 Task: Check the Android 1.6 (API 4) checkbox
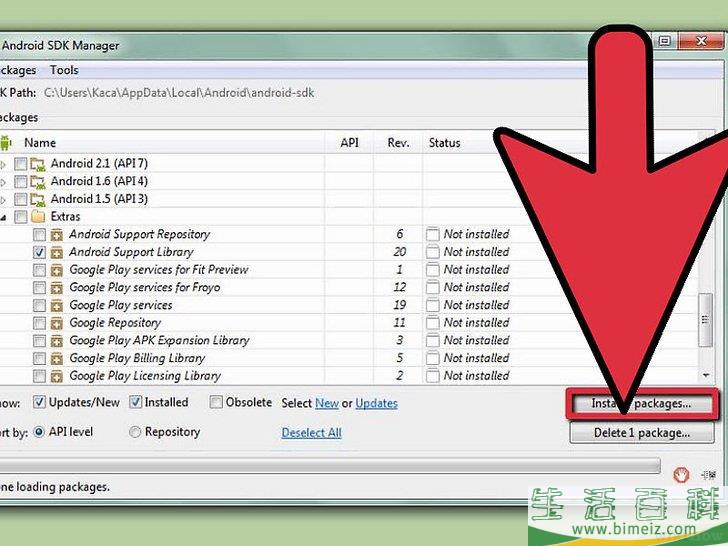click(x=20, y=182)
